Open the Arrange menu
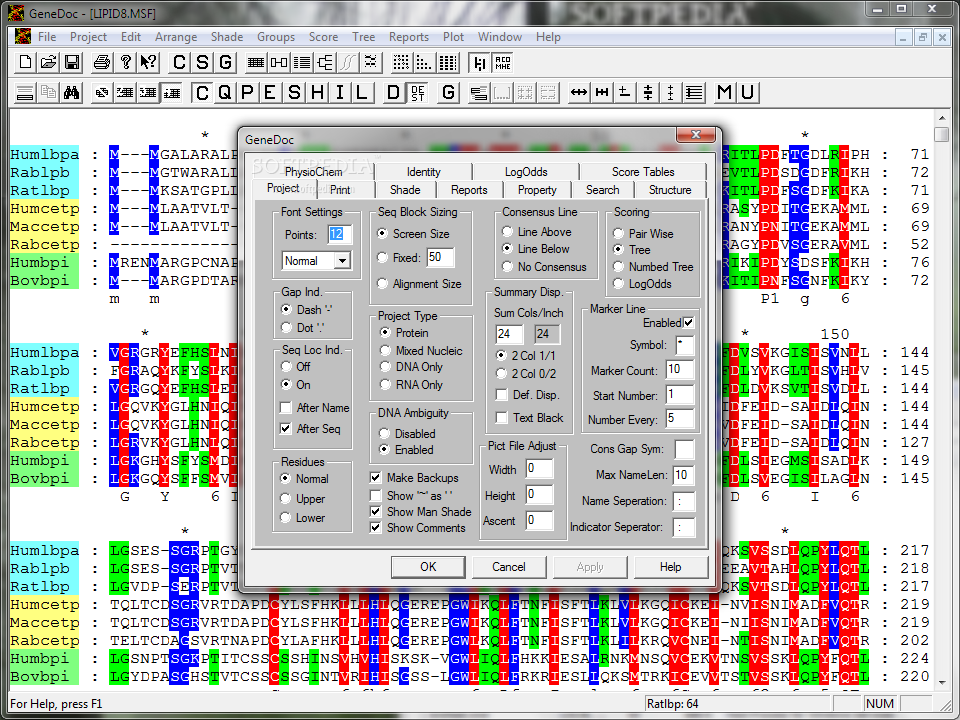The width and height of the screenshot is (960, 720). click(x=176, y=37)
